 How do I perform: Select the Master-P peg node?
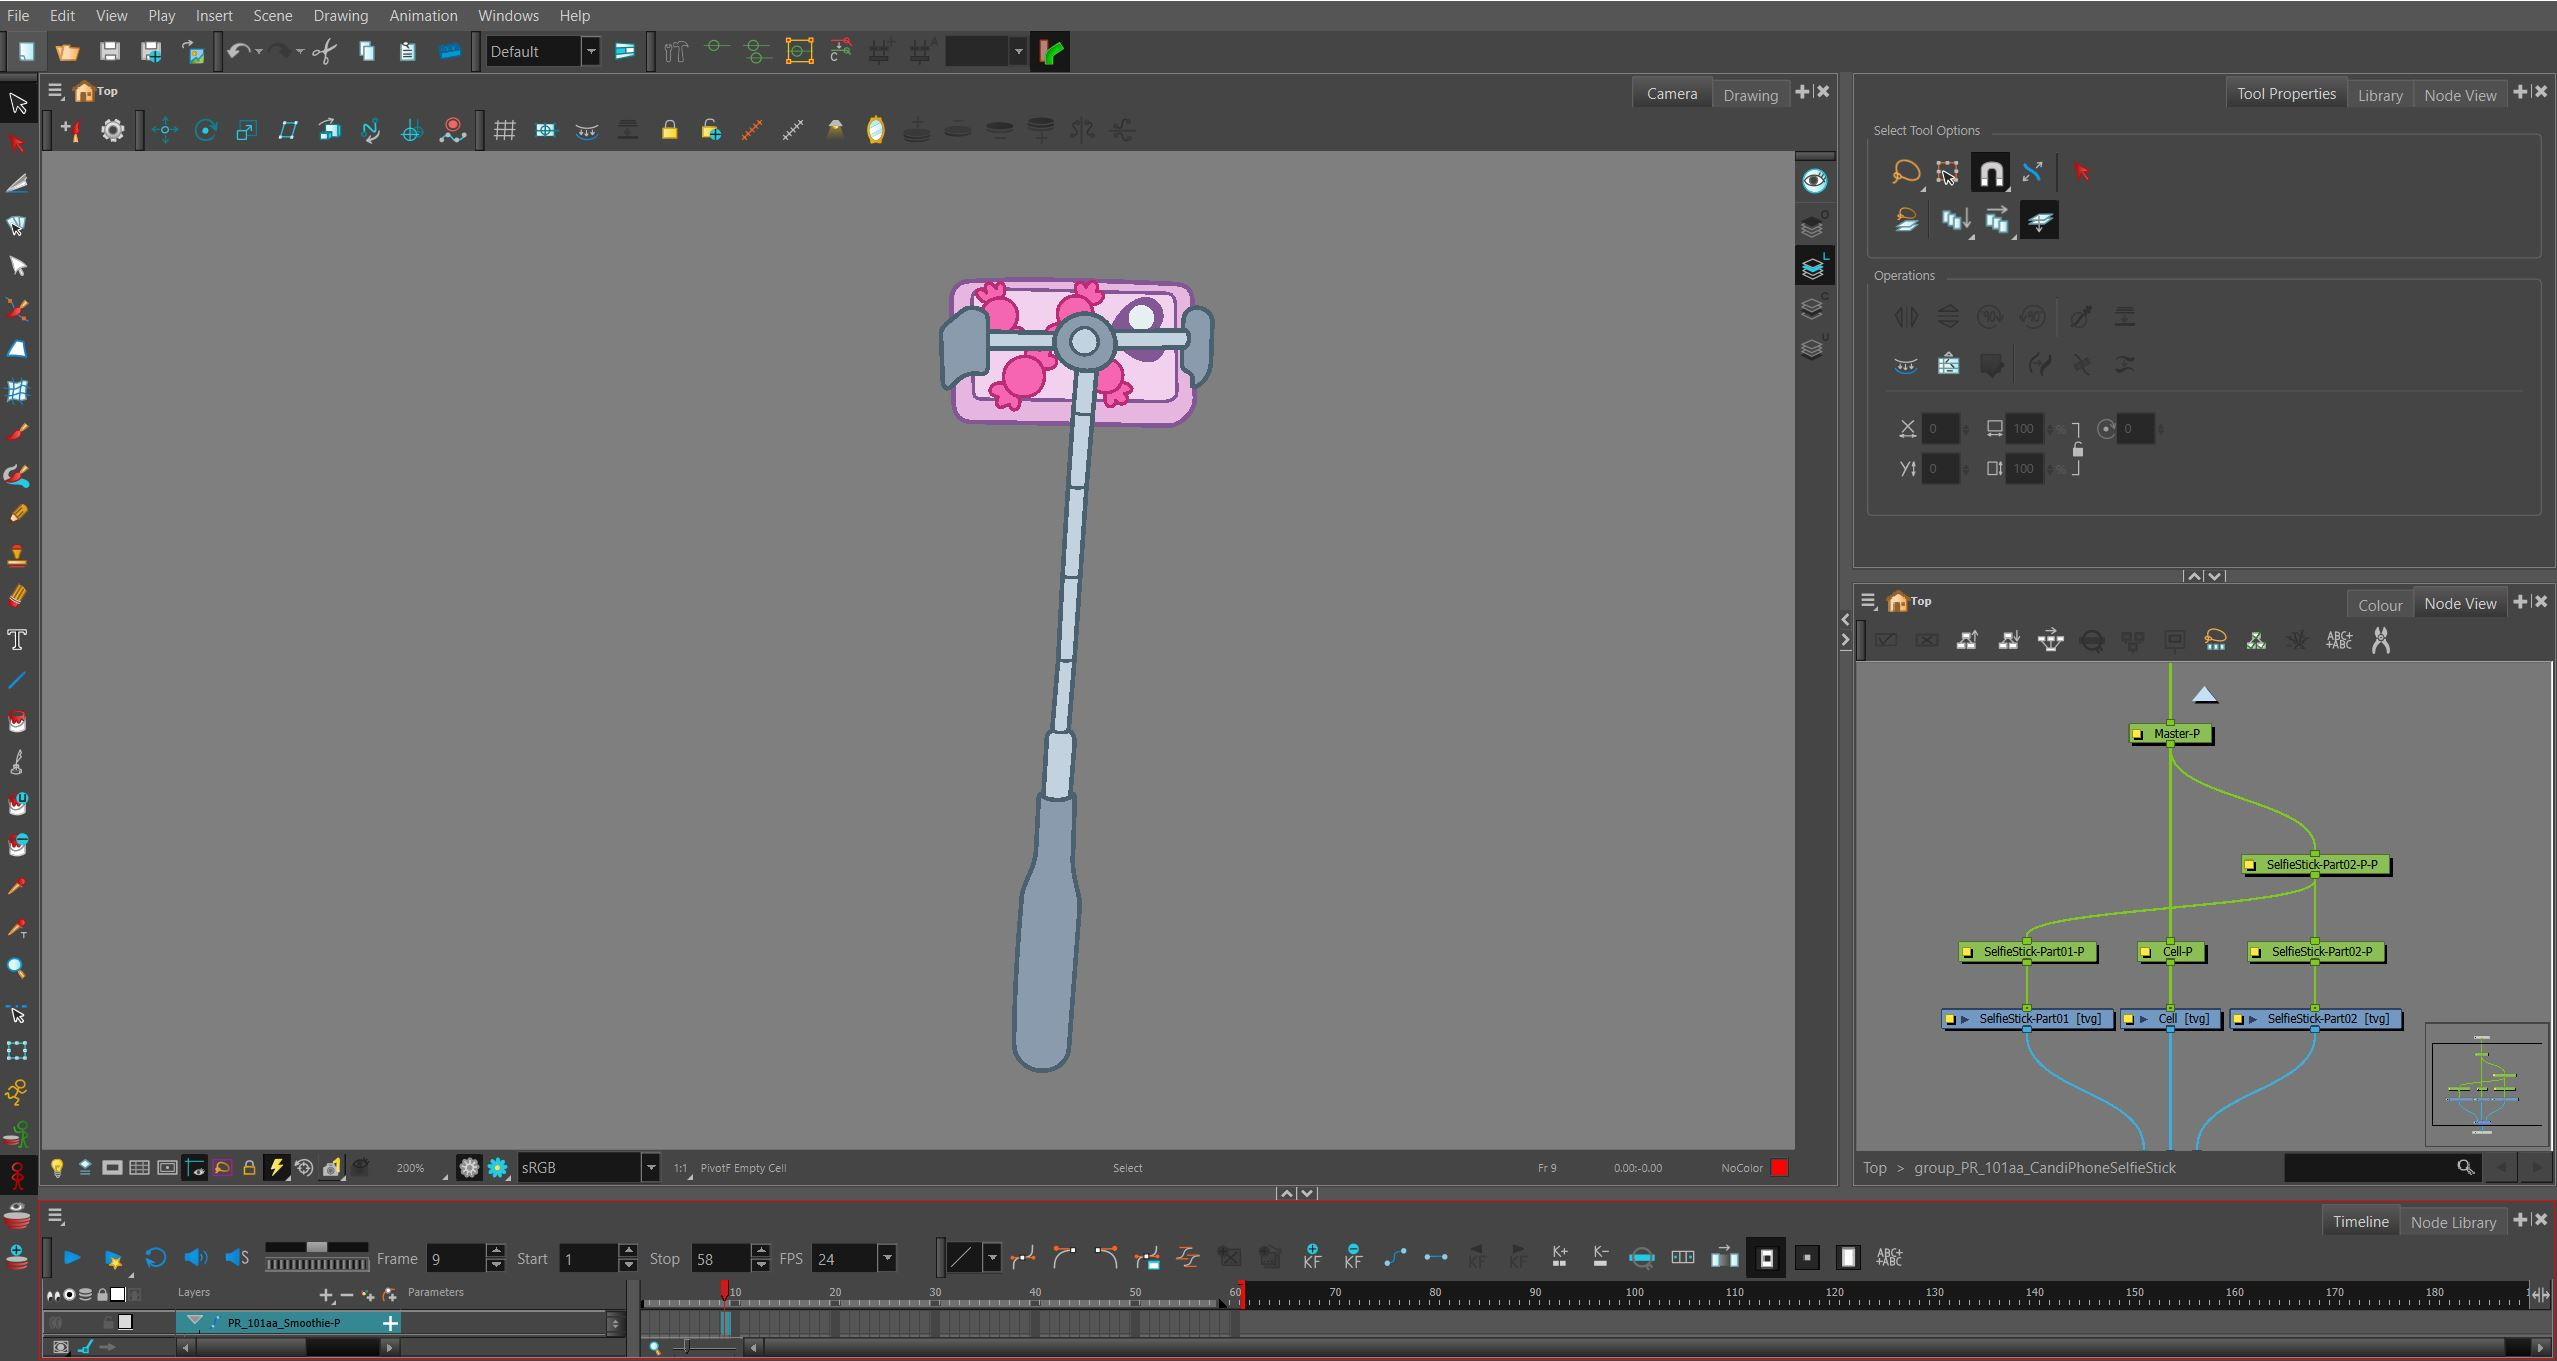(2171, 734)
